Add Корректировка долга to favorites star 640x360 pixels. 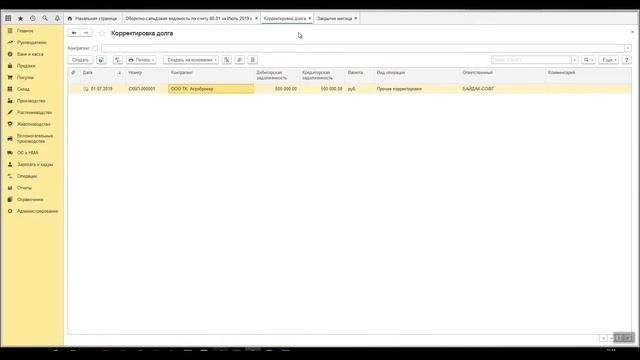pyautogui.click(x=102, y=33)
